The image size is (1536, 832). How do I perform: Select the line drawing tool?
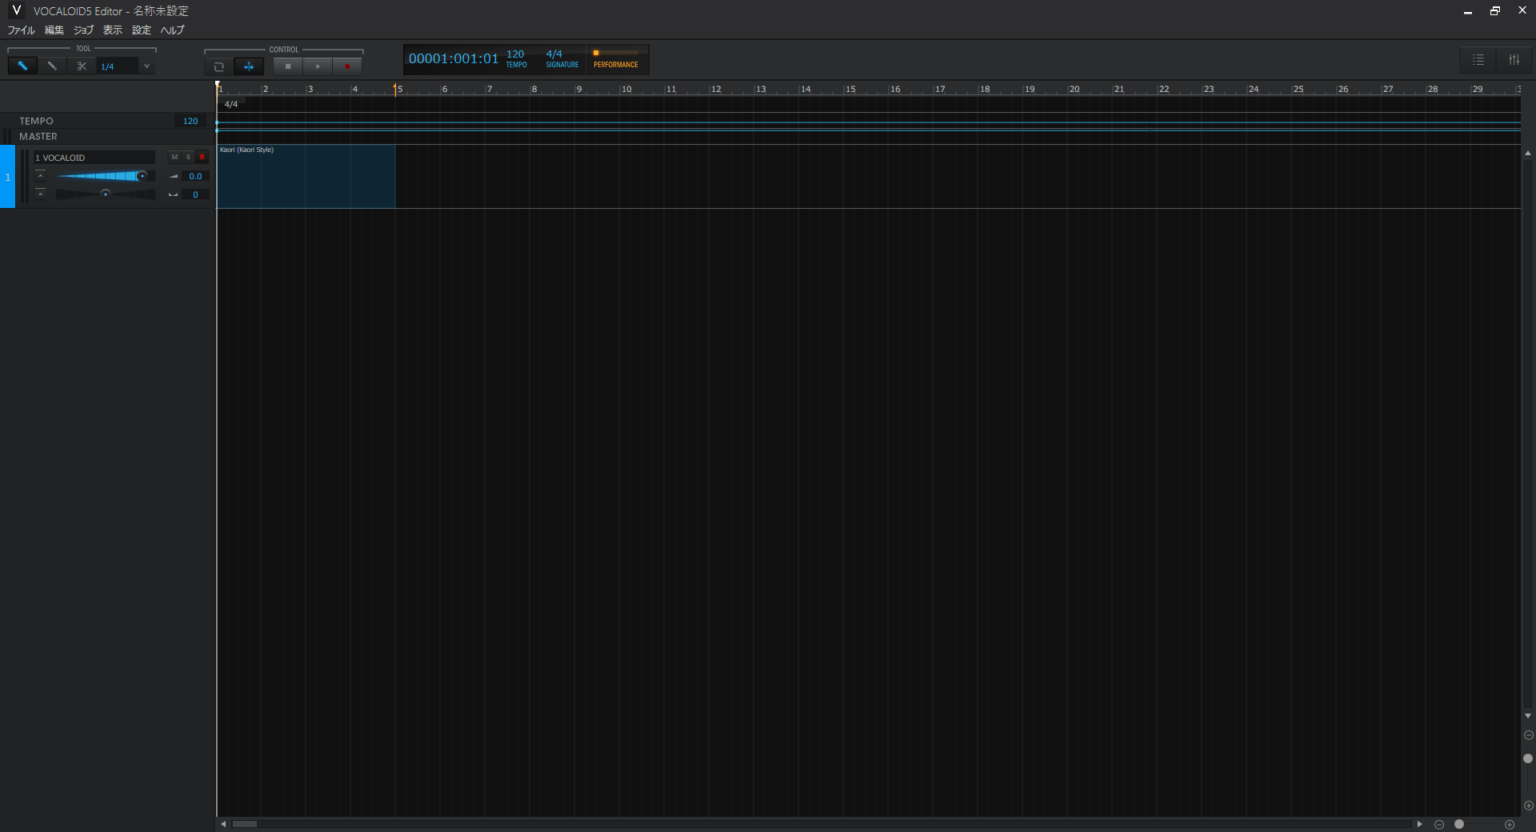point(52,66)
